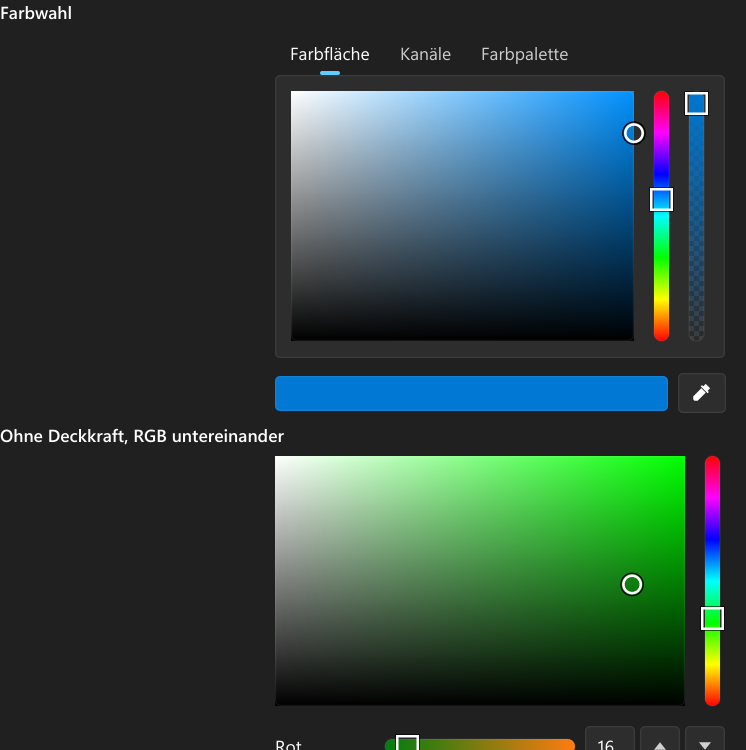The width and height of the screenshot is (746, 750).
Task: Decrease the Rot value with the down arrow
Action: click(x=705, y=739)
